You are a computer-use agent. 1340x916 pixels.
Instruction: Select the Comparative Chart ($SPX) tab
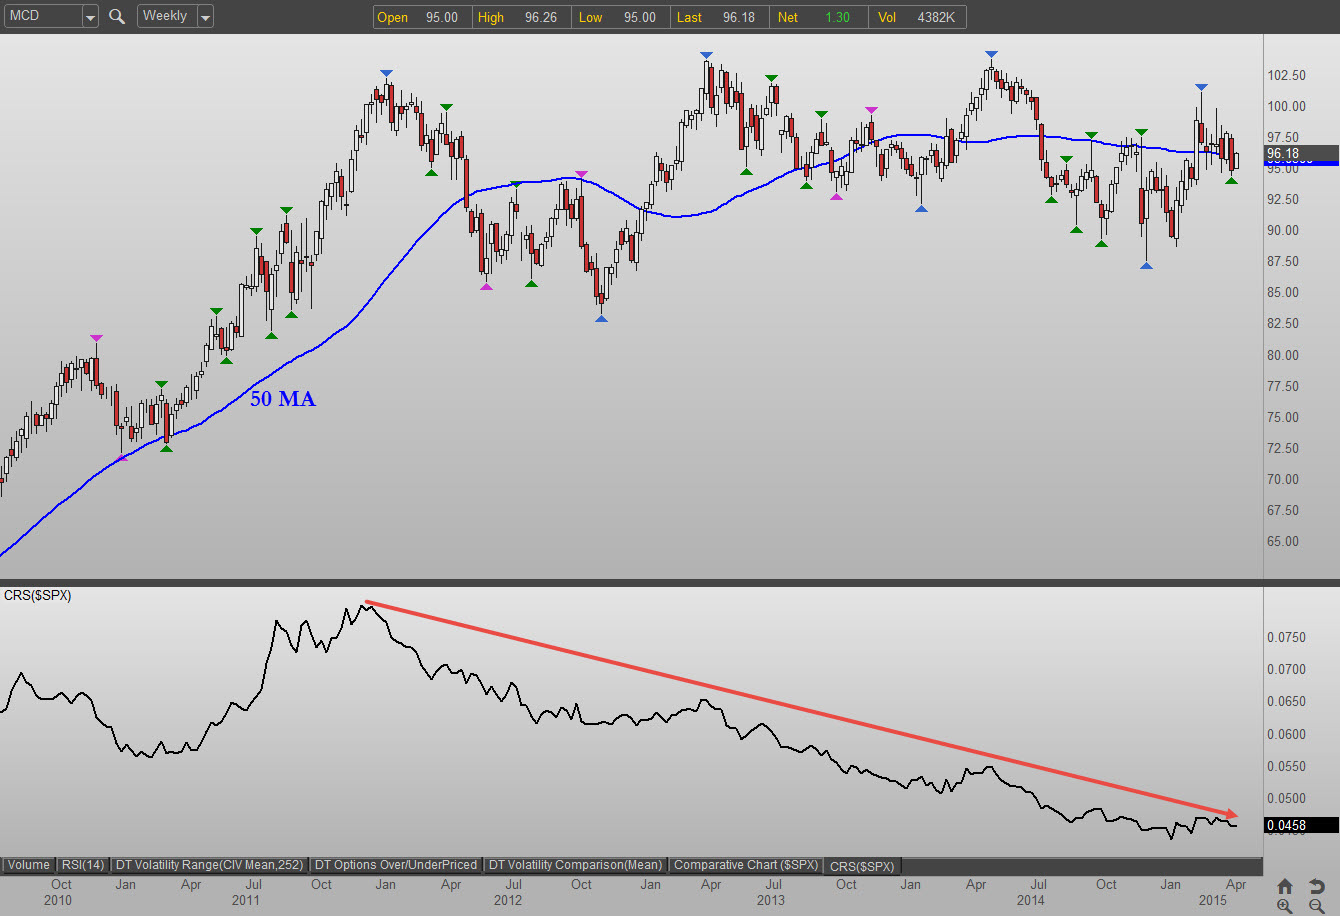tap(746, 865)
